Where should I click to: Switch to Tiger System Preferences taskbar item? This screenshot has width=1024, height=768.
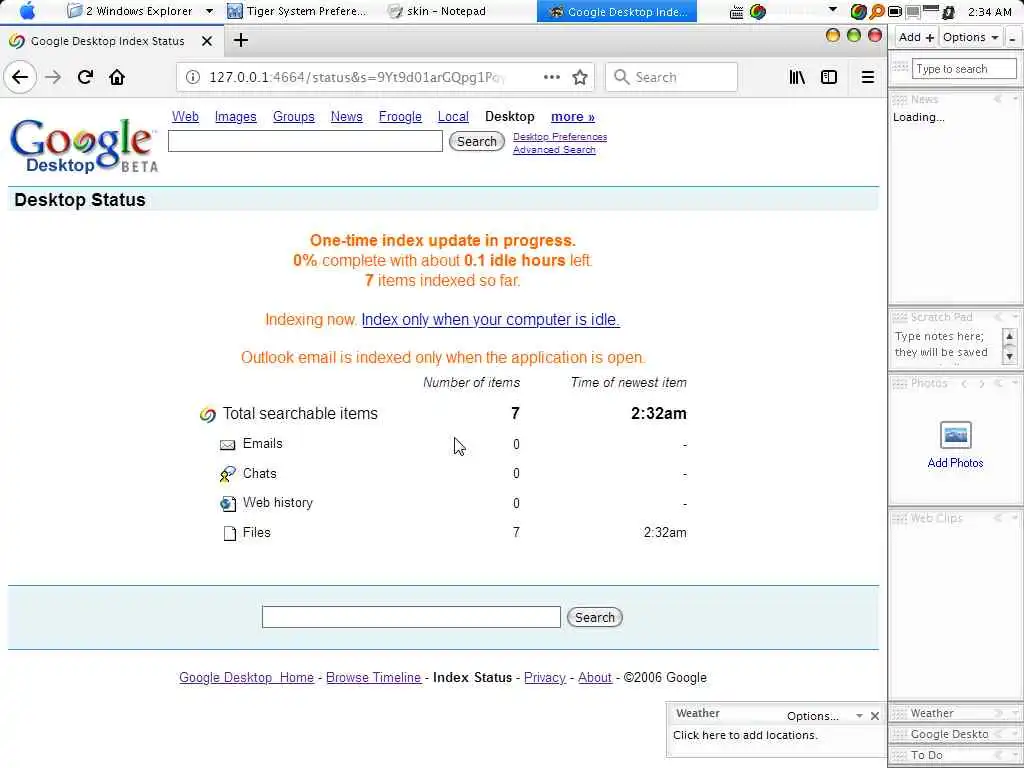point(298,11)
